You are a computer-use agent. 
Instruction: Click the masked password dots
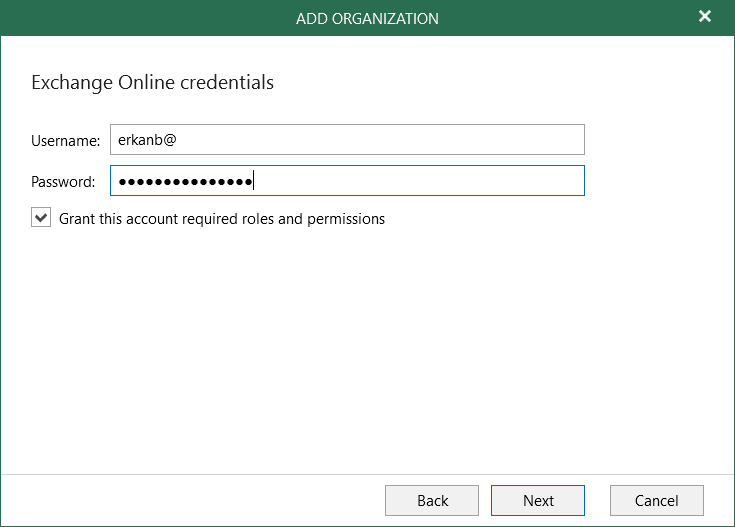[x=184, y=181]
